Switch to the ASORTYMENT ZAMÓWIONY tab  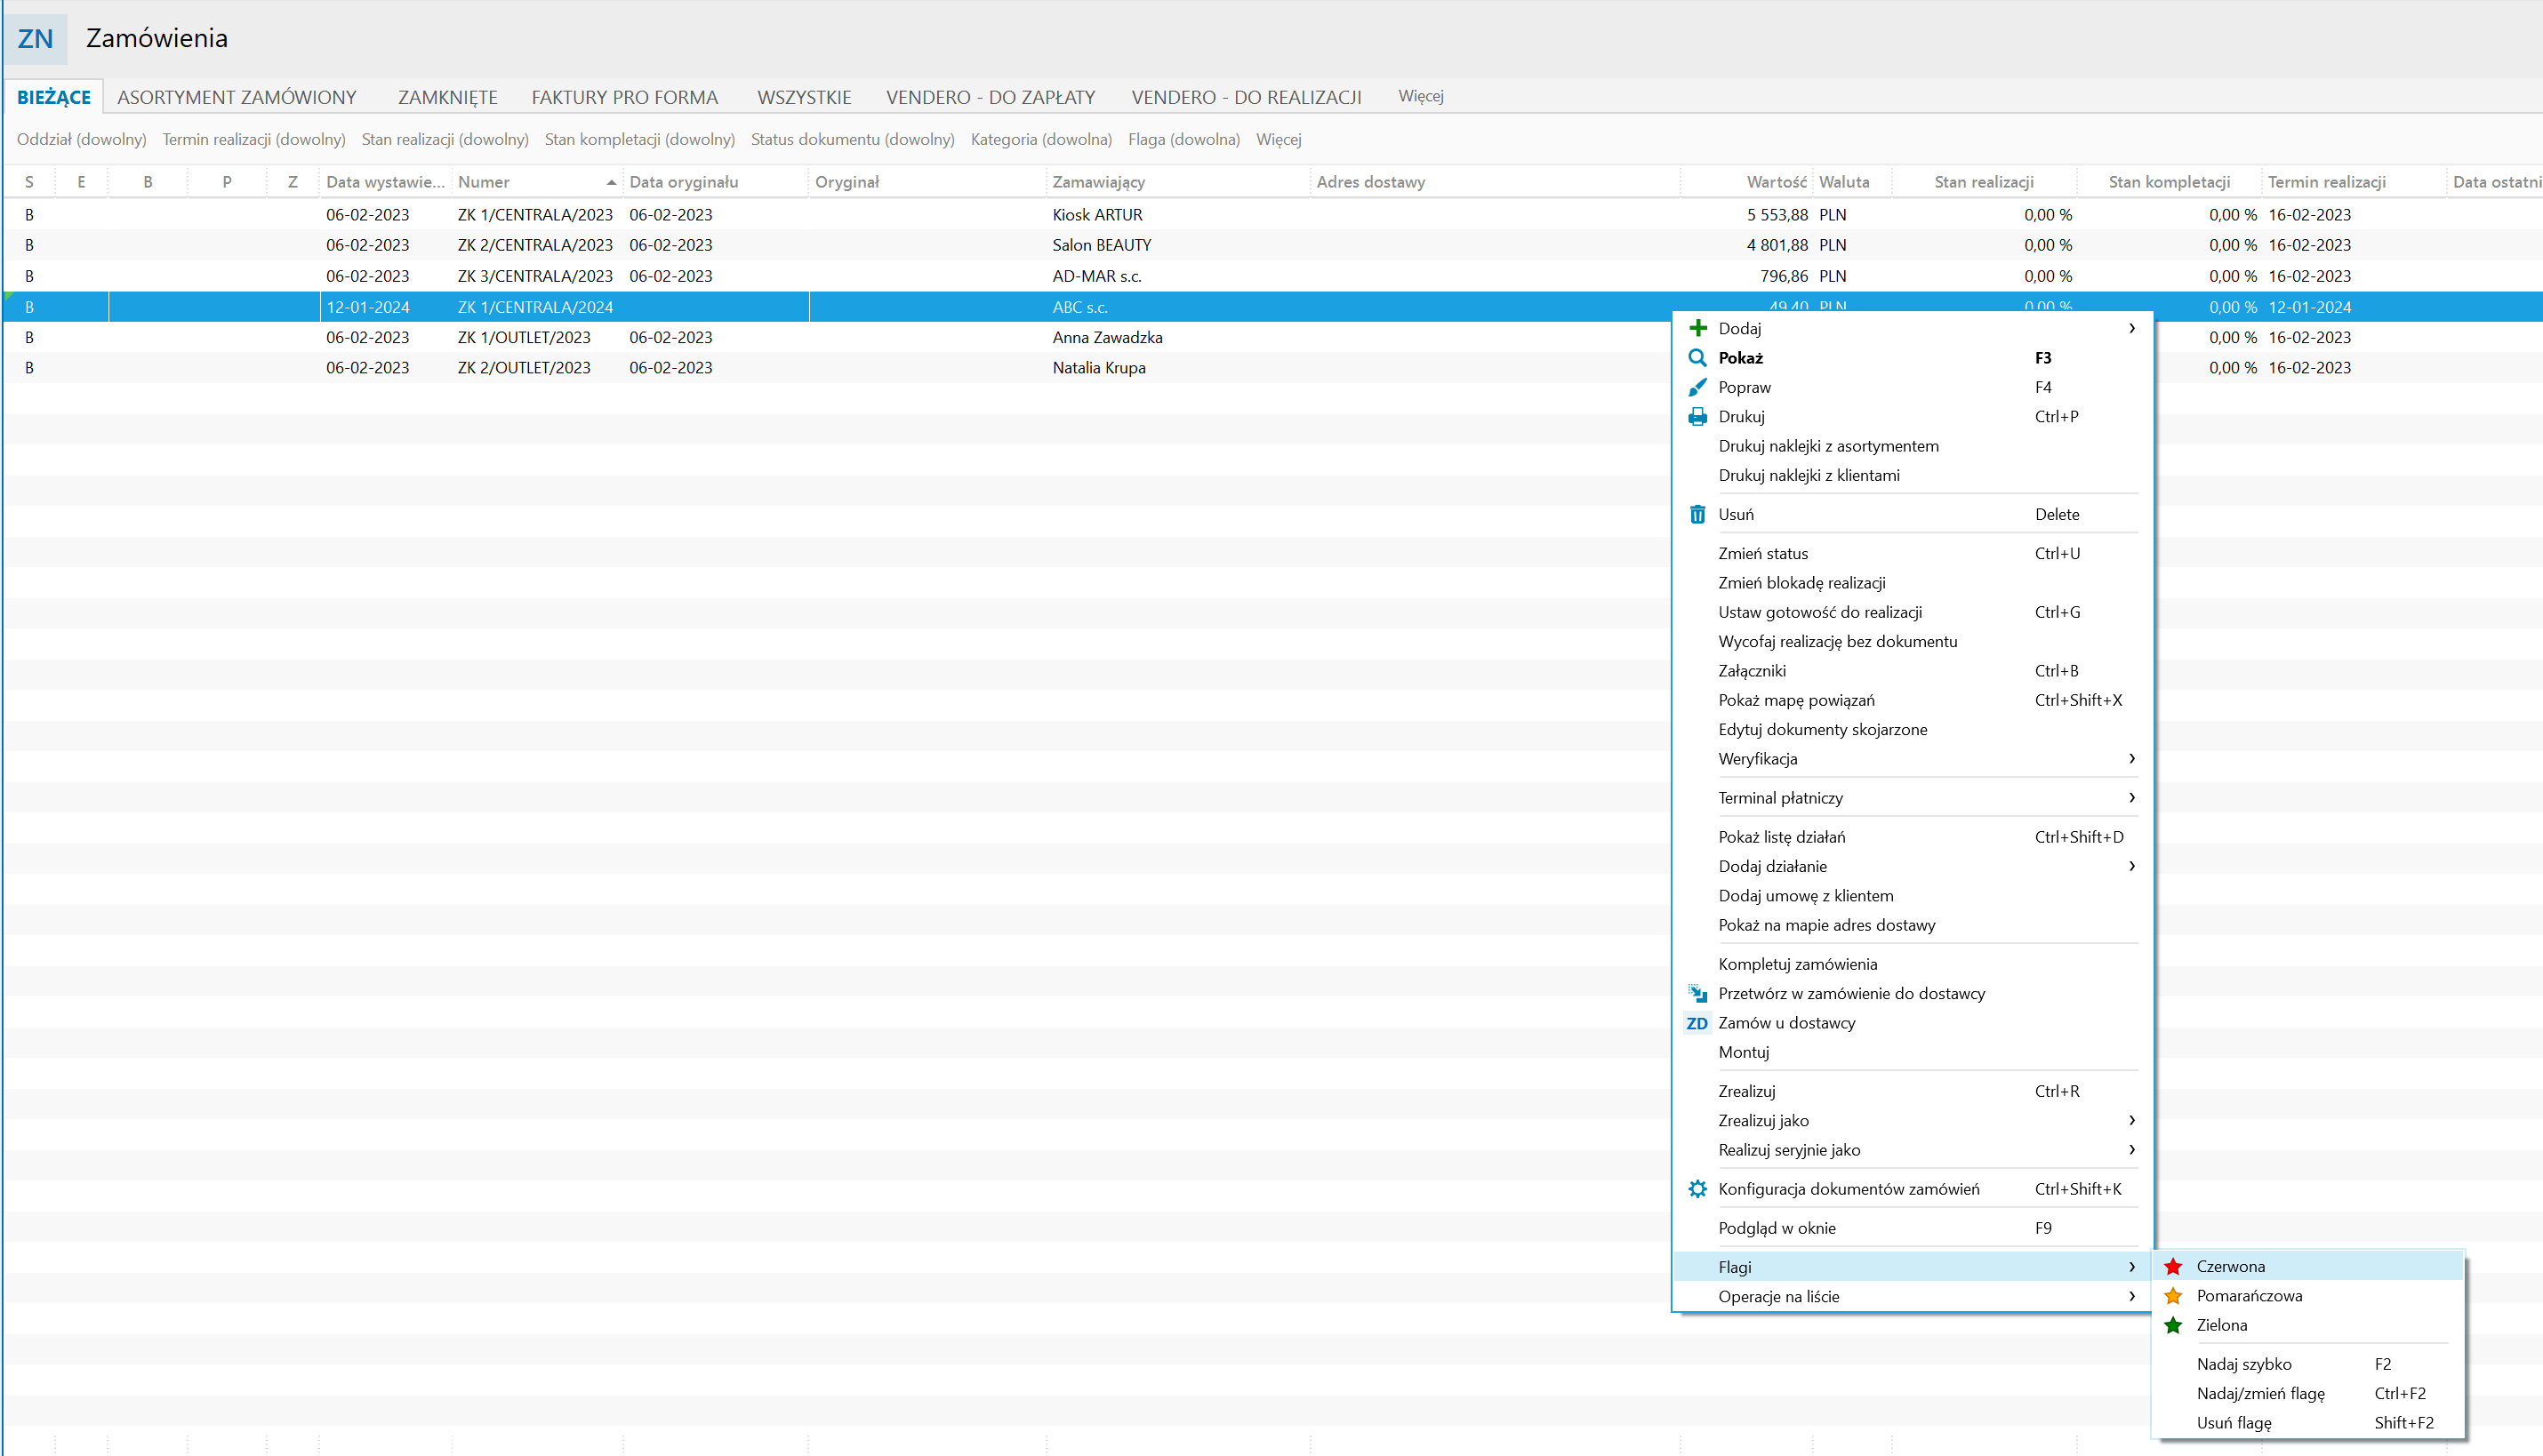237,97
